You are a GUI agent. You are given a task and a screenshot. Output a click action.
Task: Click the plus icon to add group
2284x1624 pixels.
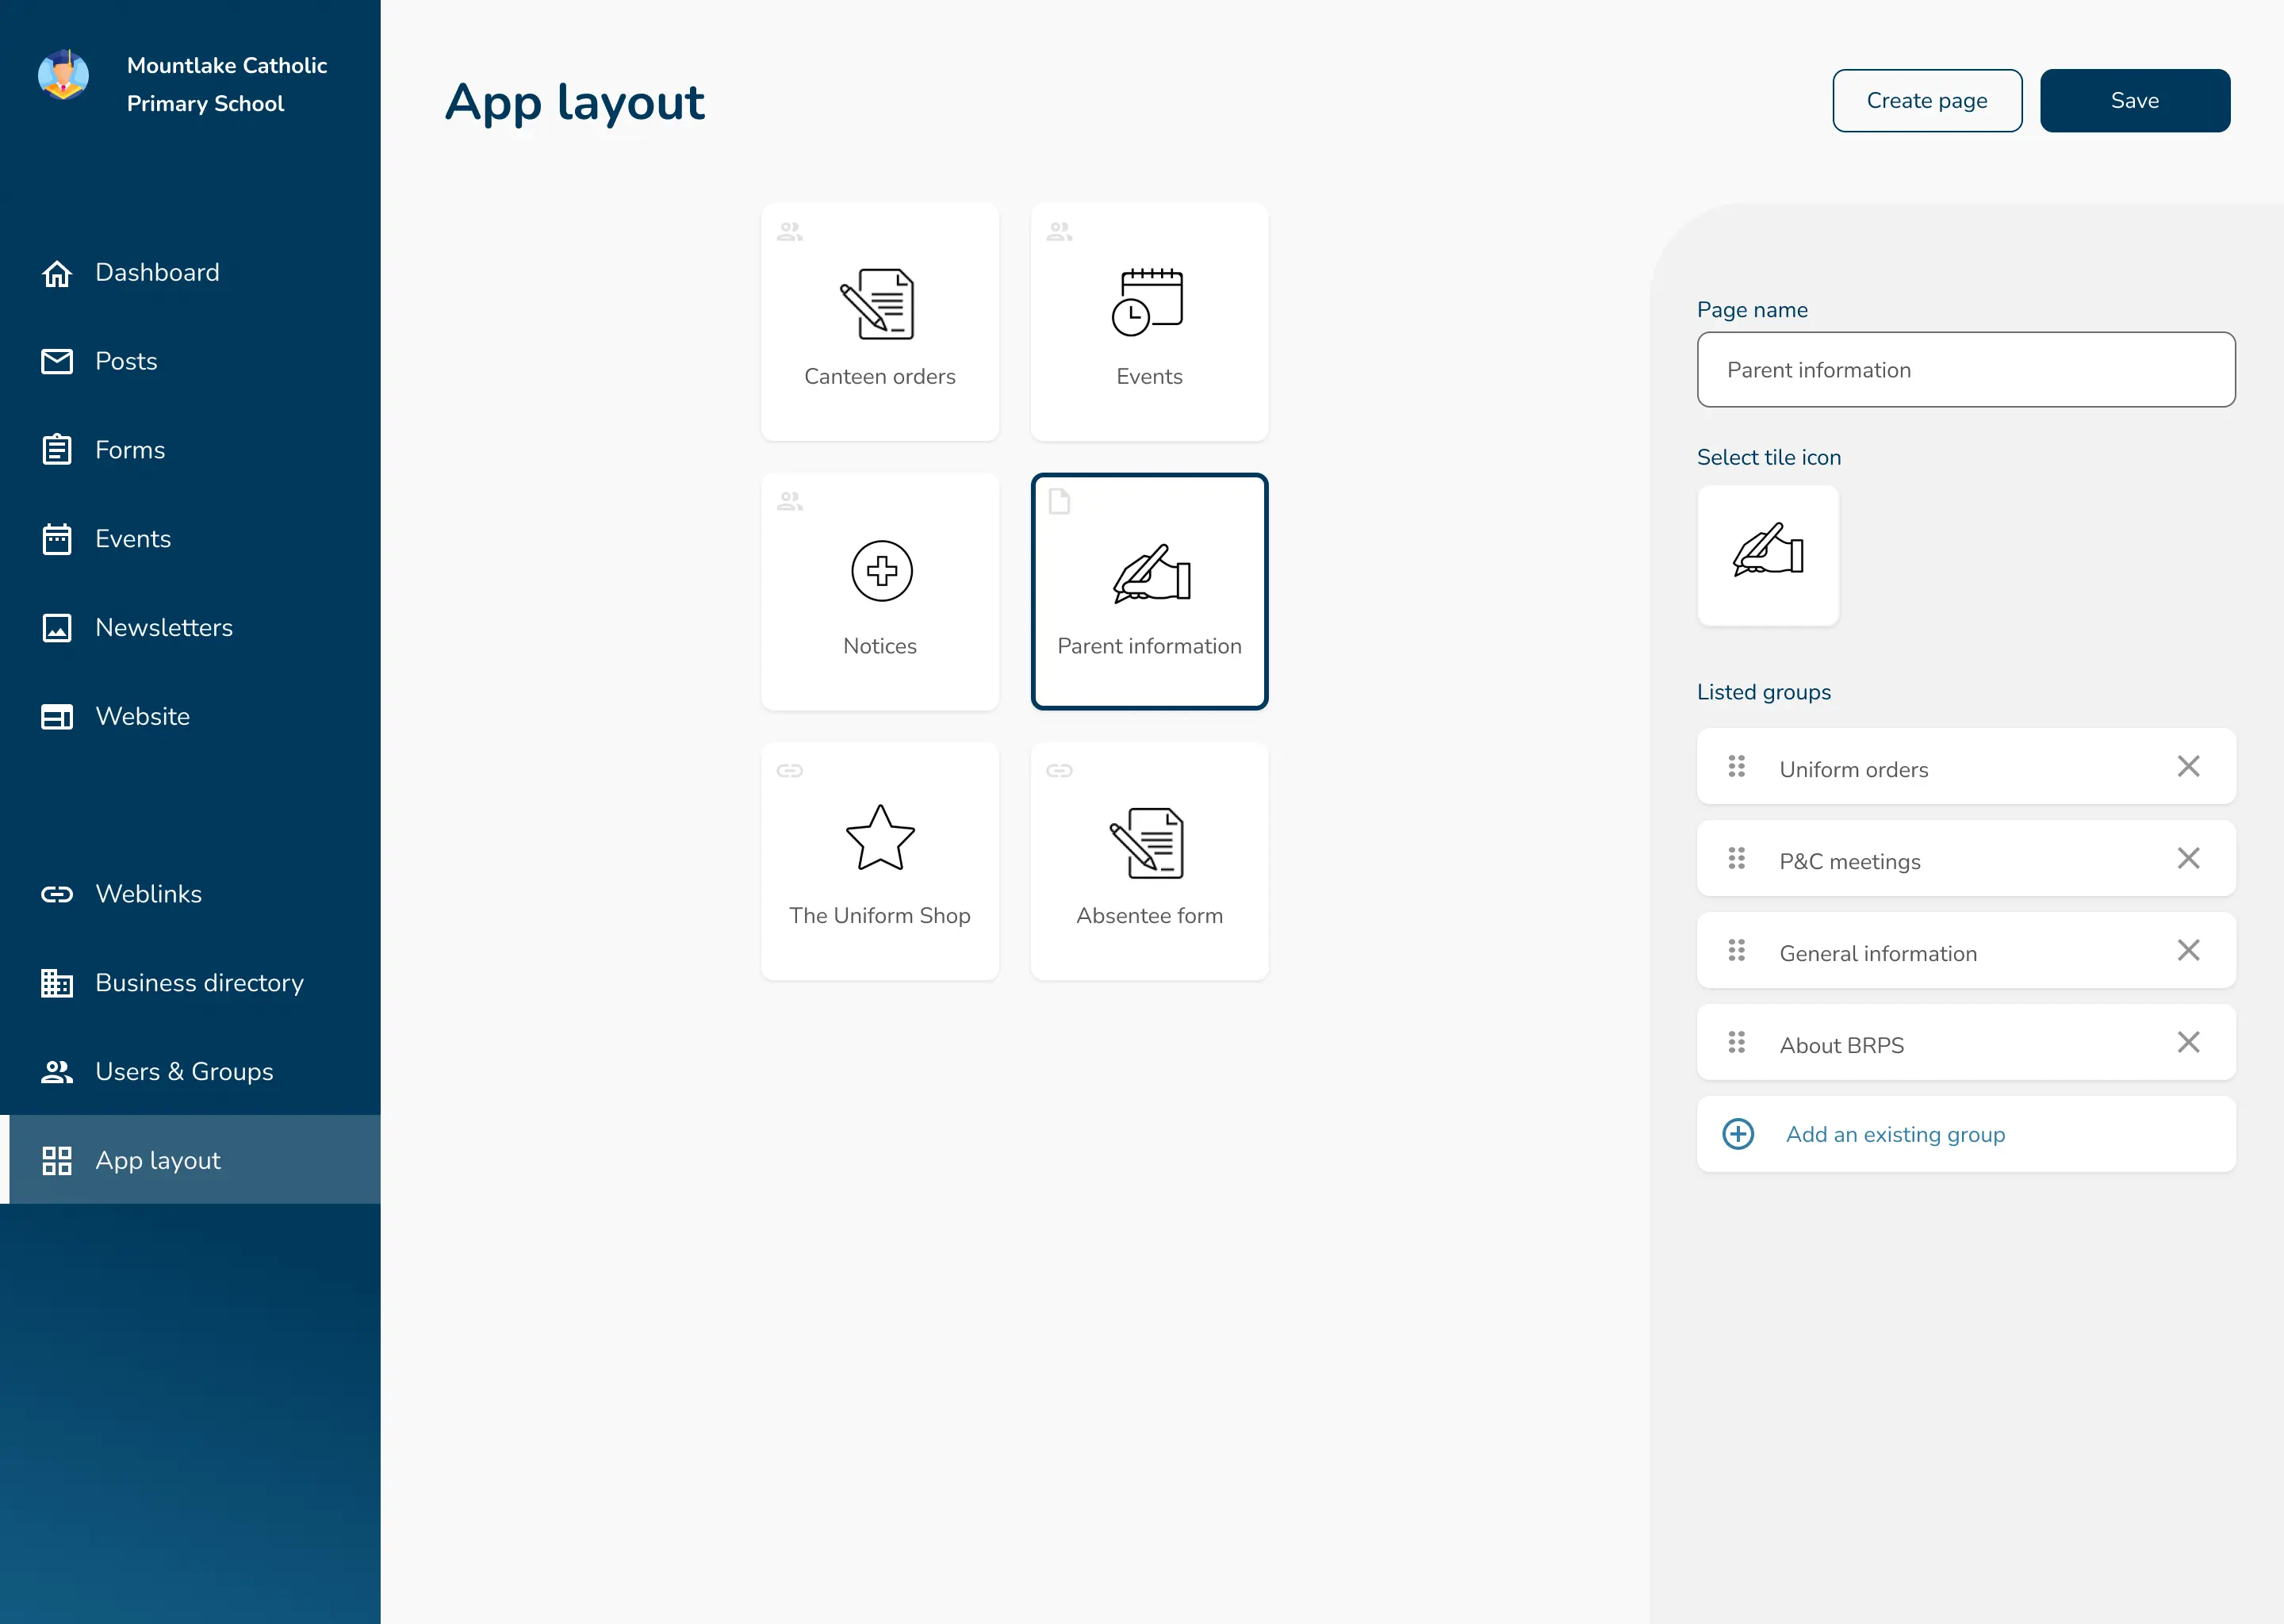(x=1737, y=1134)
